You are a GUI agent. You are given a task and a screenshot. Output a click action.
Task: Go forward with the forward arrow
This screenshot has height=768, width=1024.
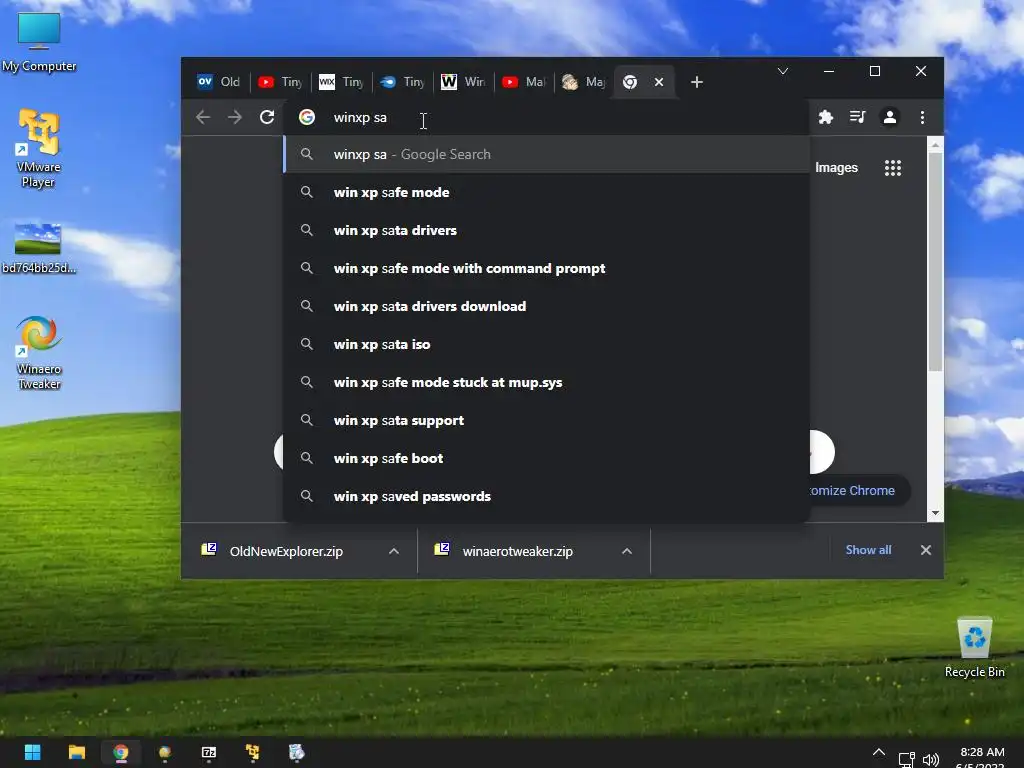tap(234, 118)
